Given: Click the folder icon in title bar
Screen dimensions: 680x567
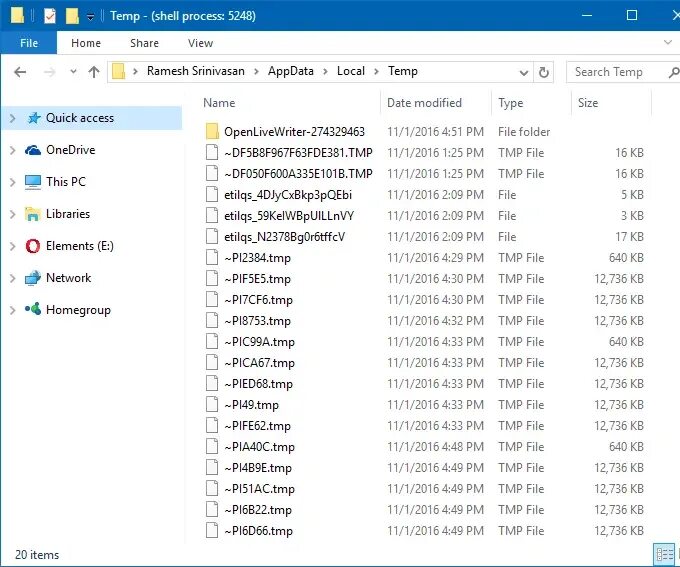Looking at the screenshot, I should (17, 15).
